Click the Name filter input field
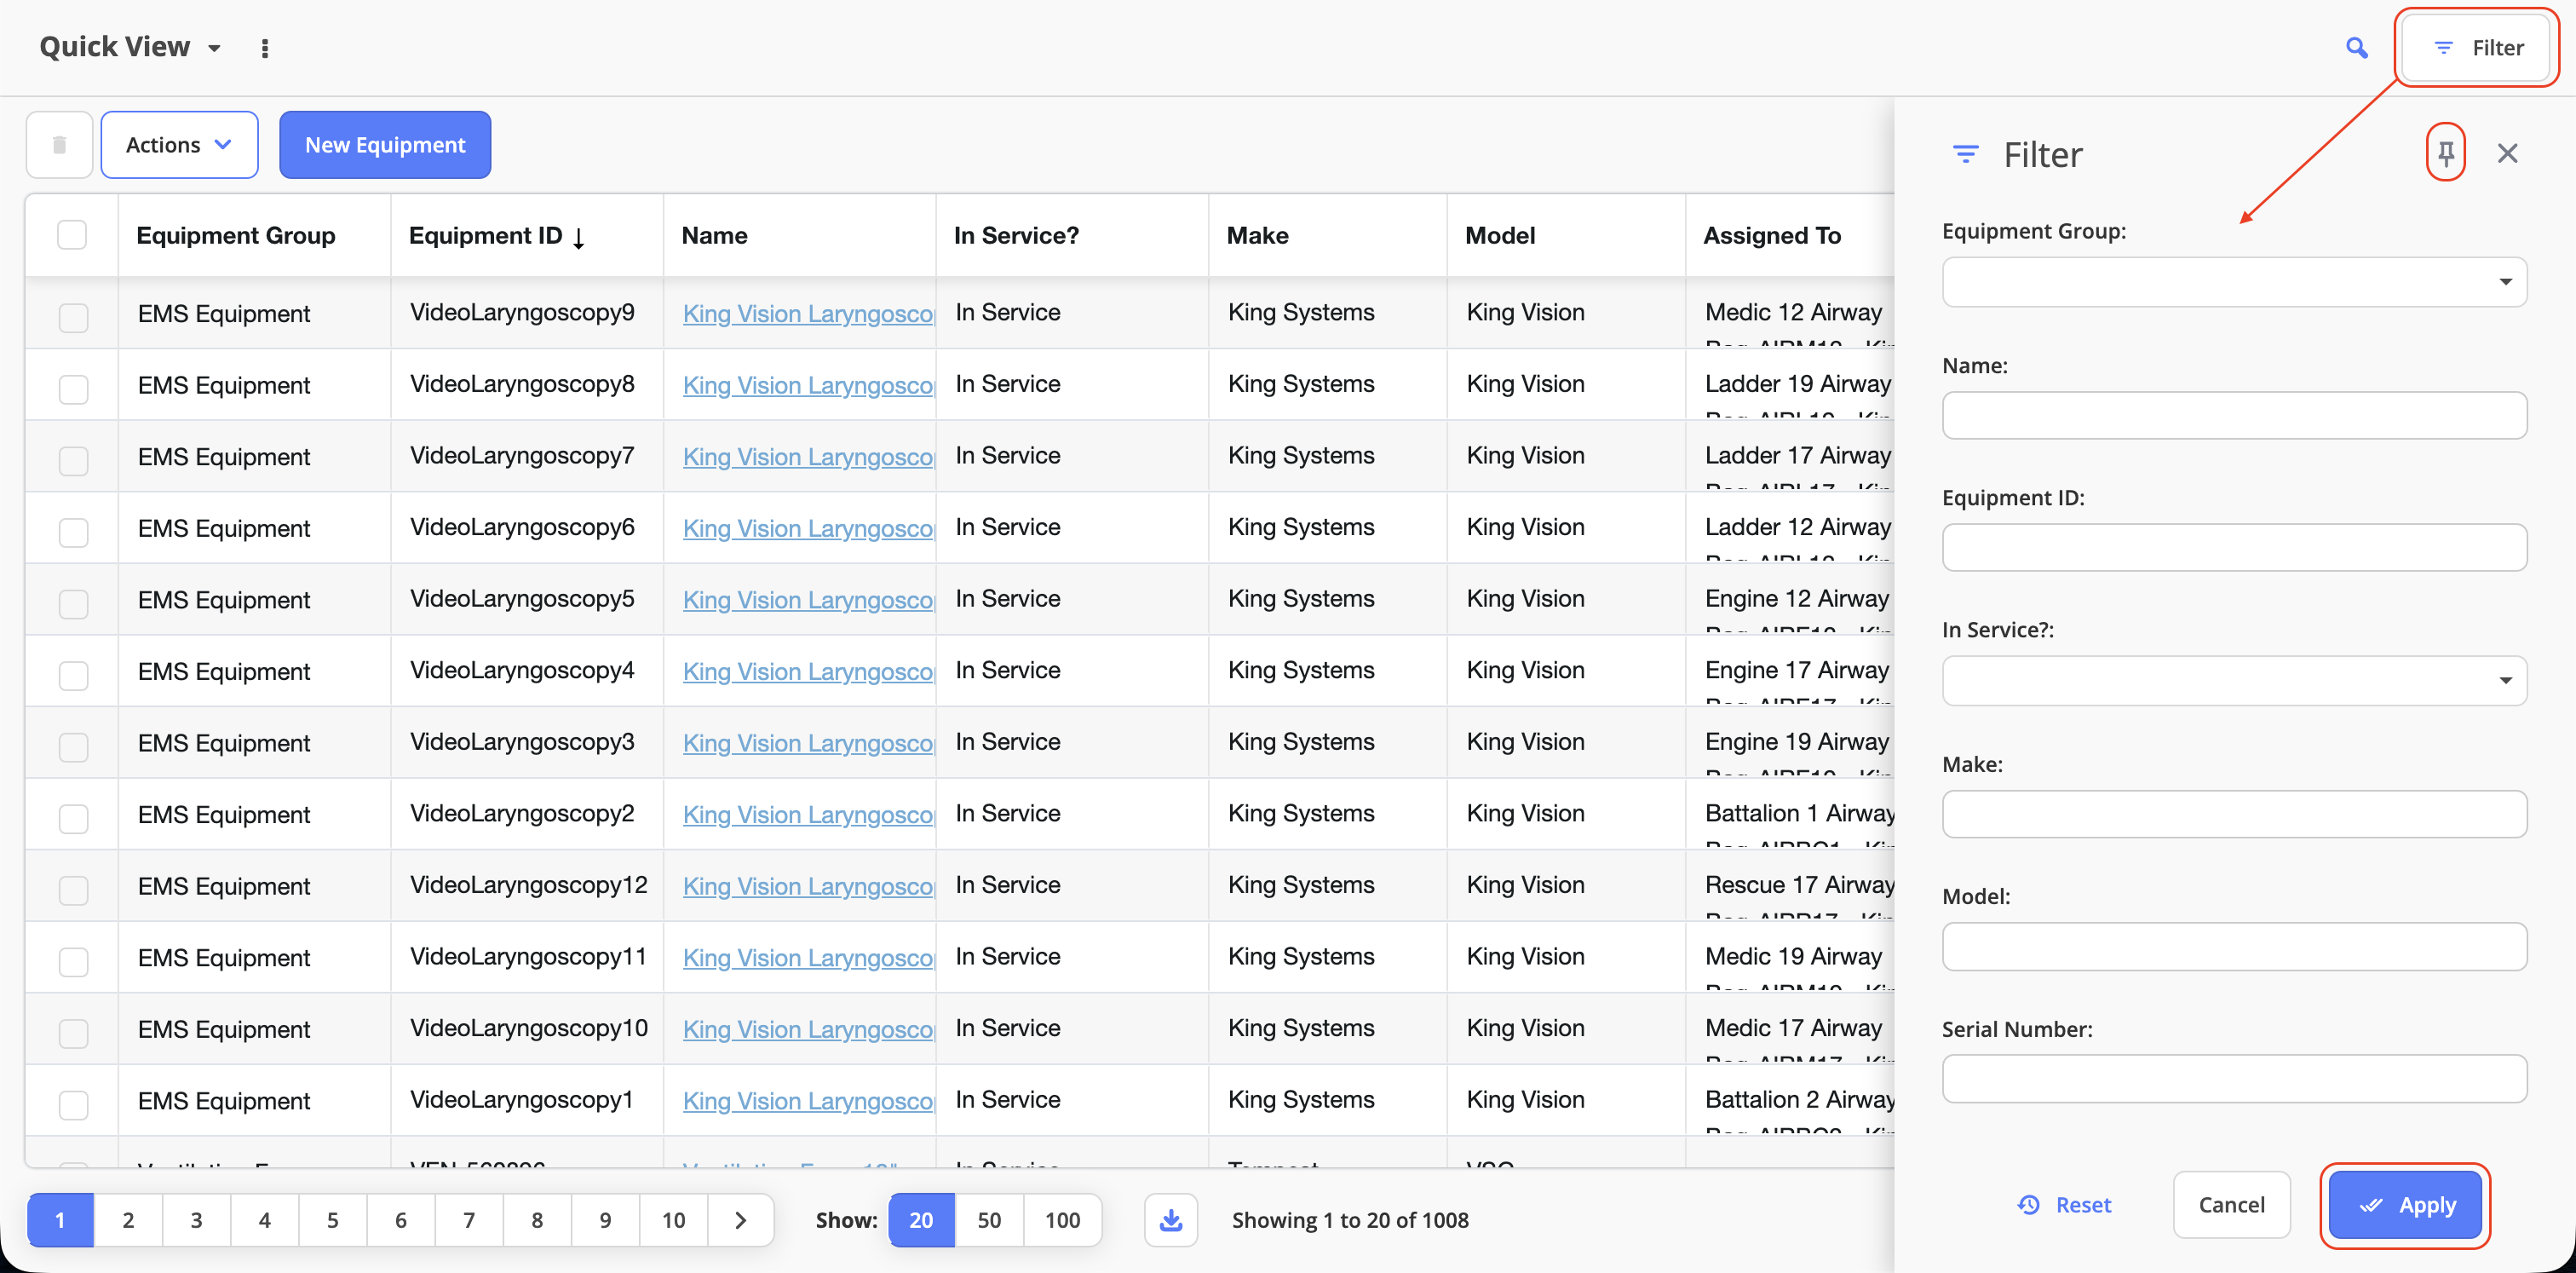 2234,415
